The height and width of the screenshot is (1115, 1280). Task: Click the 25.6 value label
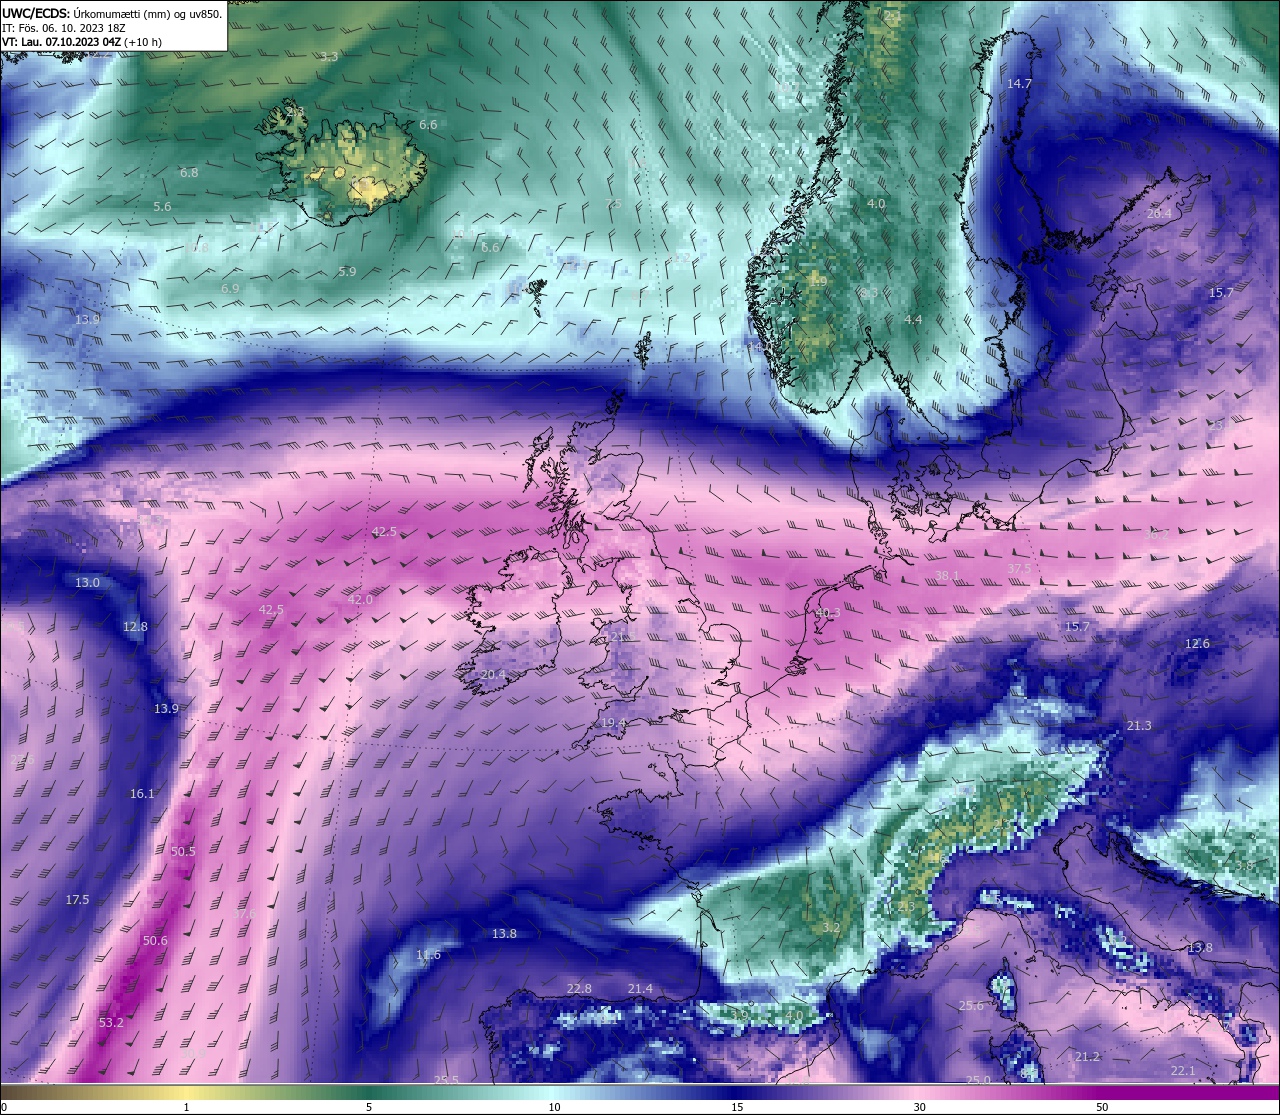[x=971, y=1006]
